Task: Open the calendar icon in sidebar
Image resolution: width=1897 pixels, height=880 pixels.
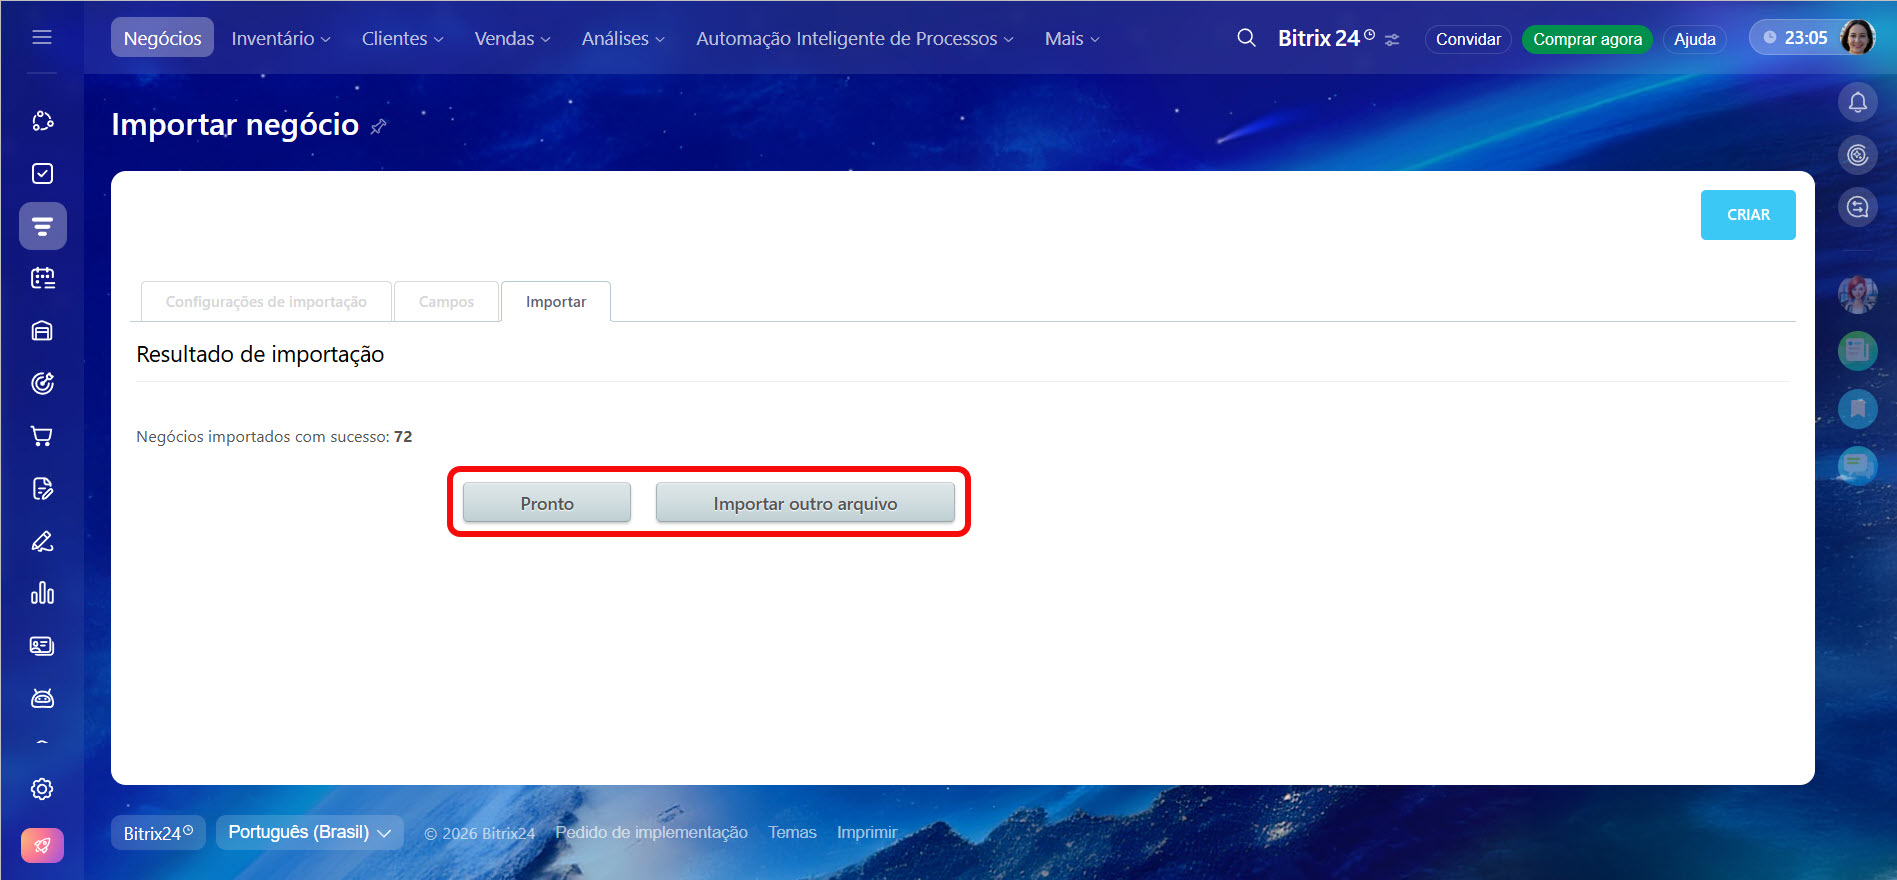Action: 42,278
